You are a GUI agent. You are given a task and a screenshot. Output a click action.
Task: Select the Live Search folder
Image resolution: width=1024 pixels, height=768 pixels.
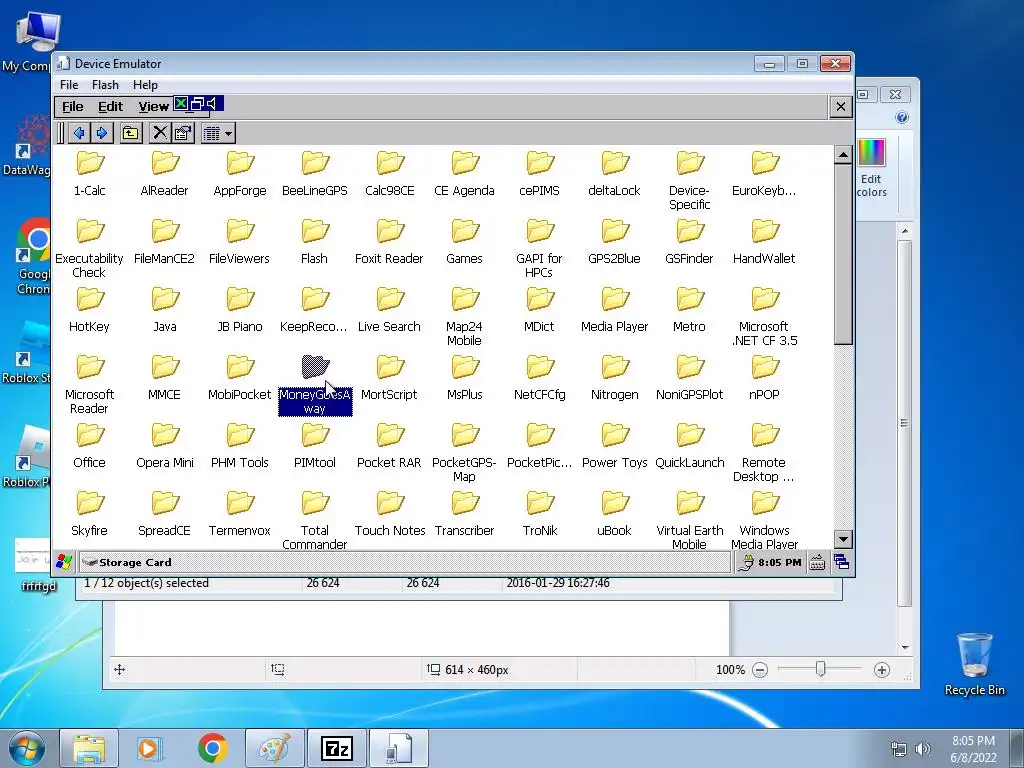(389, 310)
